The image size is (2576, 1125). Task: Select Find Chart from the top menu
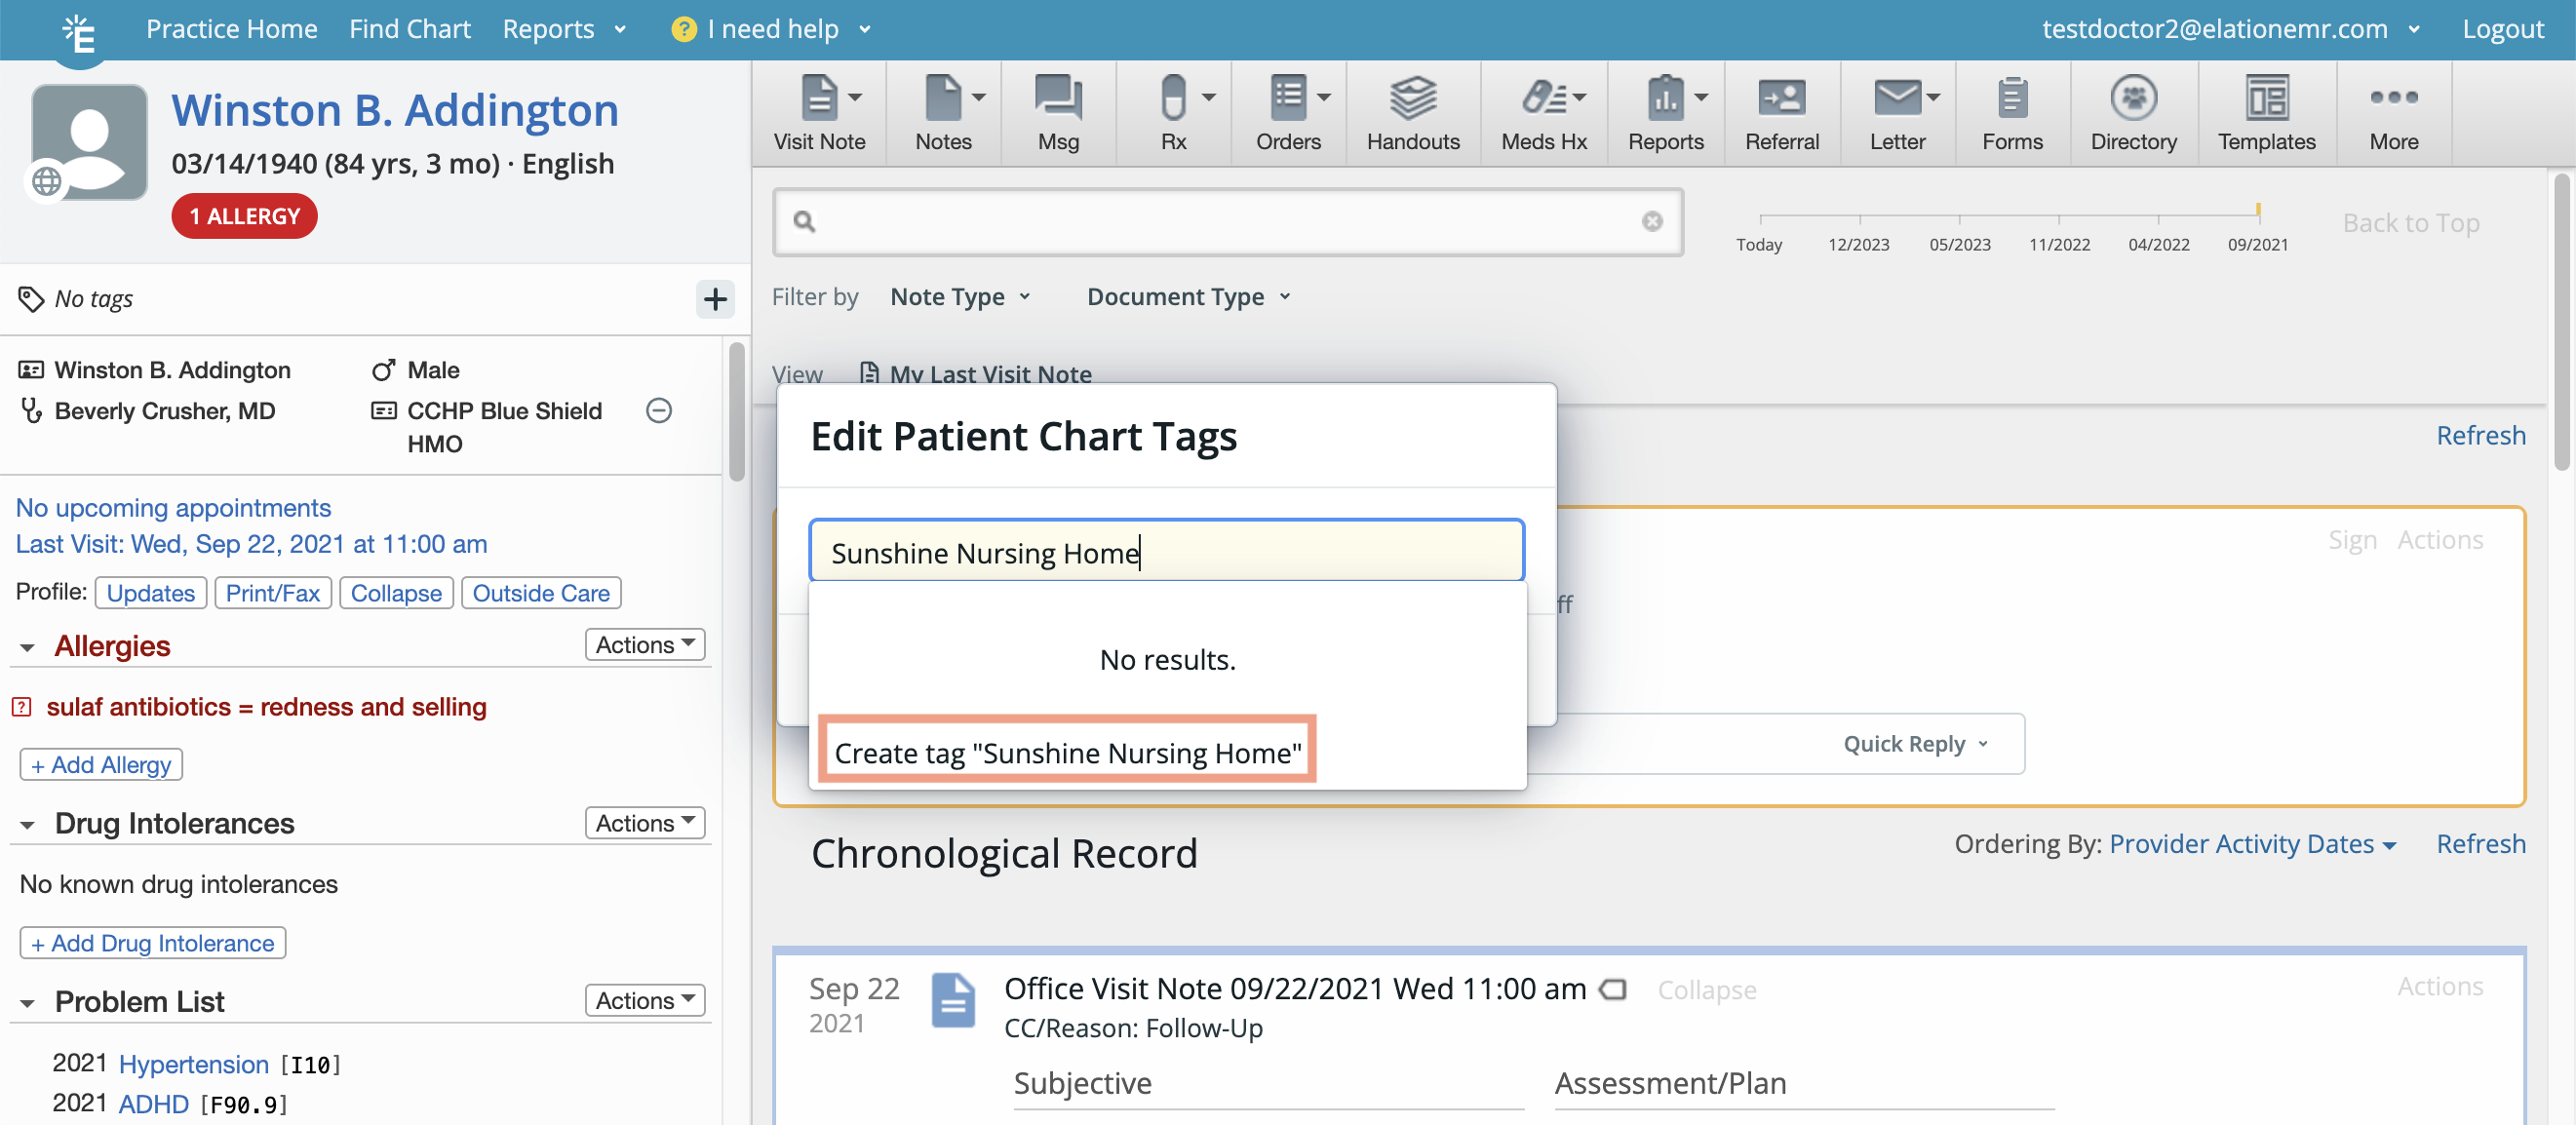pyautogui.click(x=410, y=29)
